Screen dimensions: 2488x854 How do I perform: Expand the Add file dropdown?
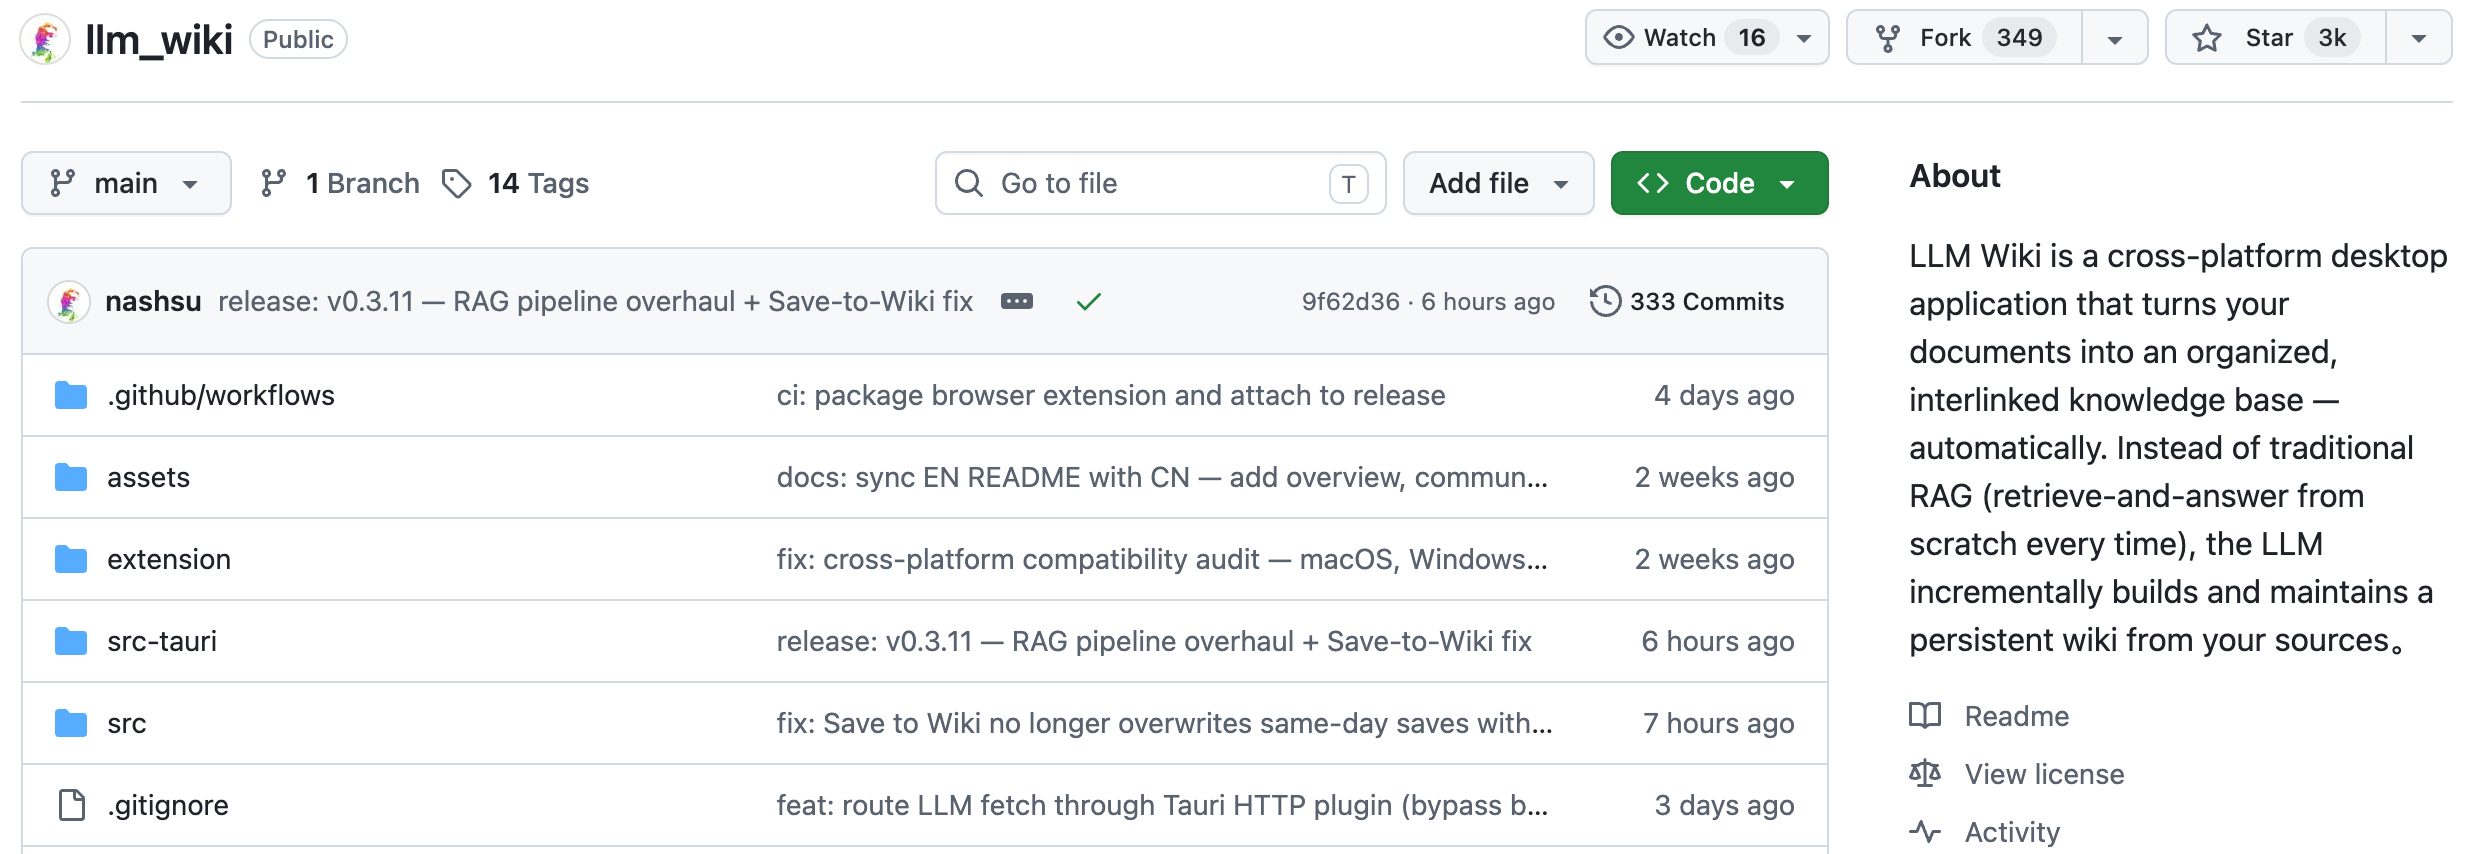pos(1497,184)
